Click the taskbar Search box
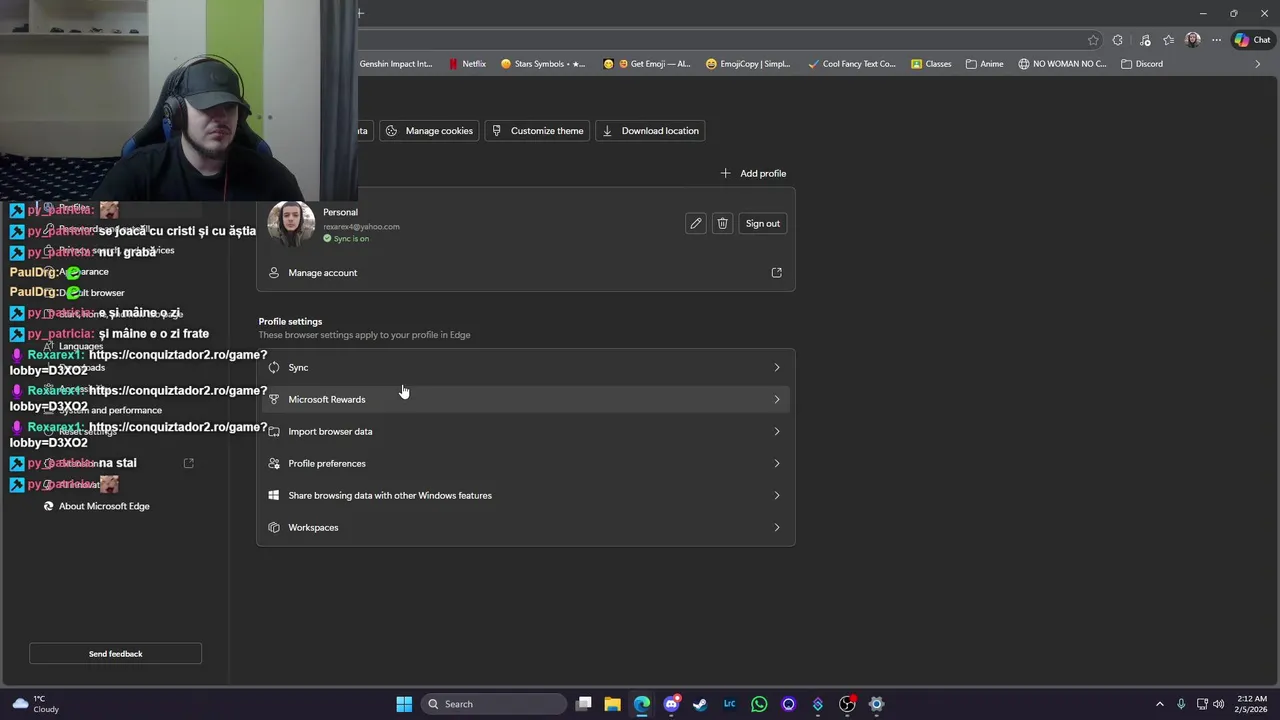 pyautogui.click(x=494, y=704)
